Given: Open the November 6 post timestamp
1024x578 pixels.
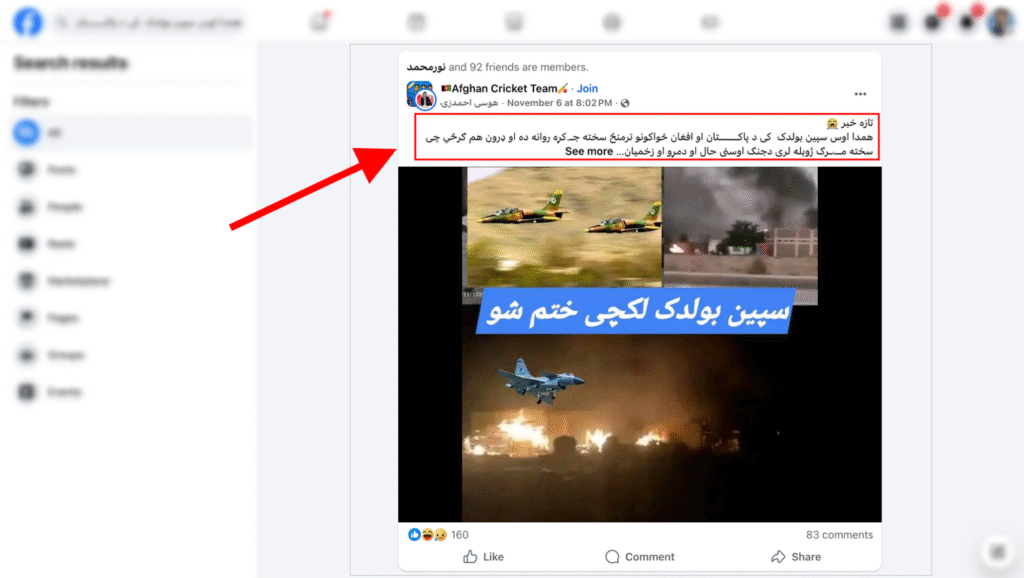Looking at the screenshot, I should point(559,103).
